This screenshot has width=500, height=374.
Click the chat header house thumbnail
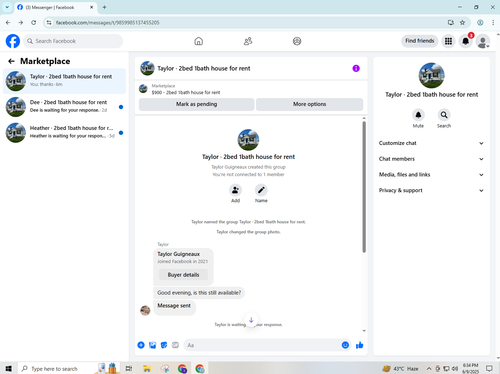coord(147,68)
